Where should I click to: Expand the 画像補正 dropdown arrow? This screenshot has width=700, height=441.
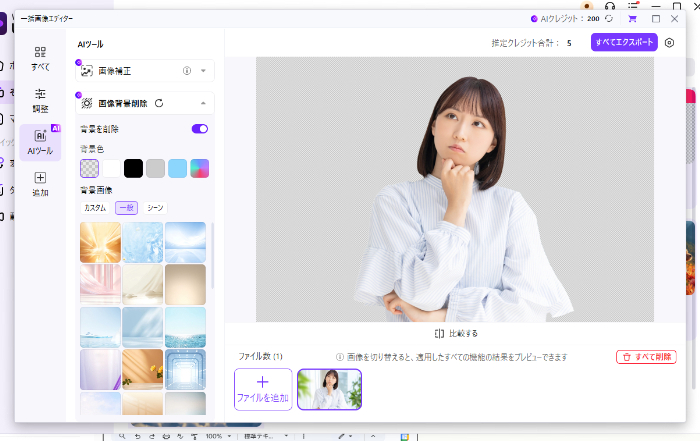(x=203, y=71)
